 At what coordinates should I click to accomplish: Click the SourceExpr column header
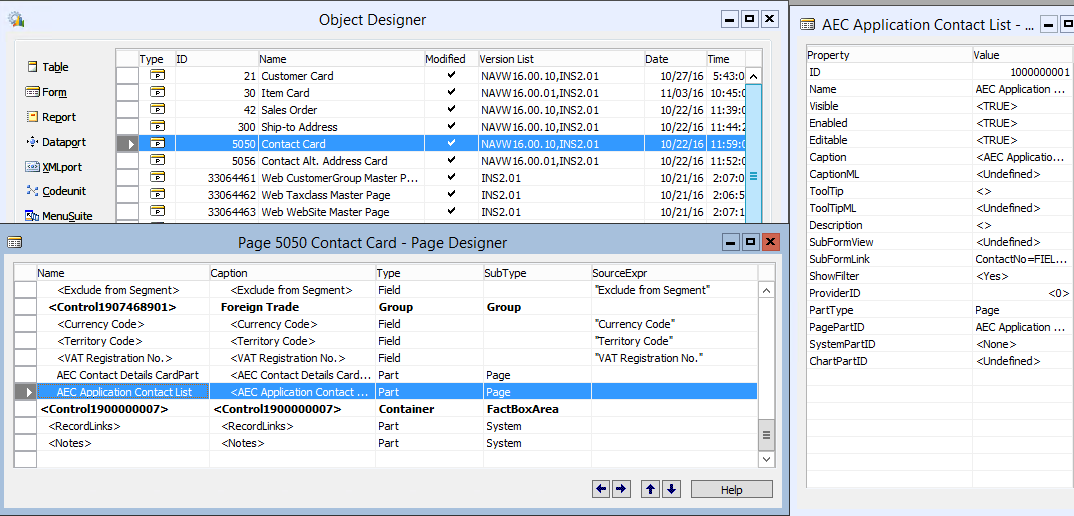(x=675, y=273)
